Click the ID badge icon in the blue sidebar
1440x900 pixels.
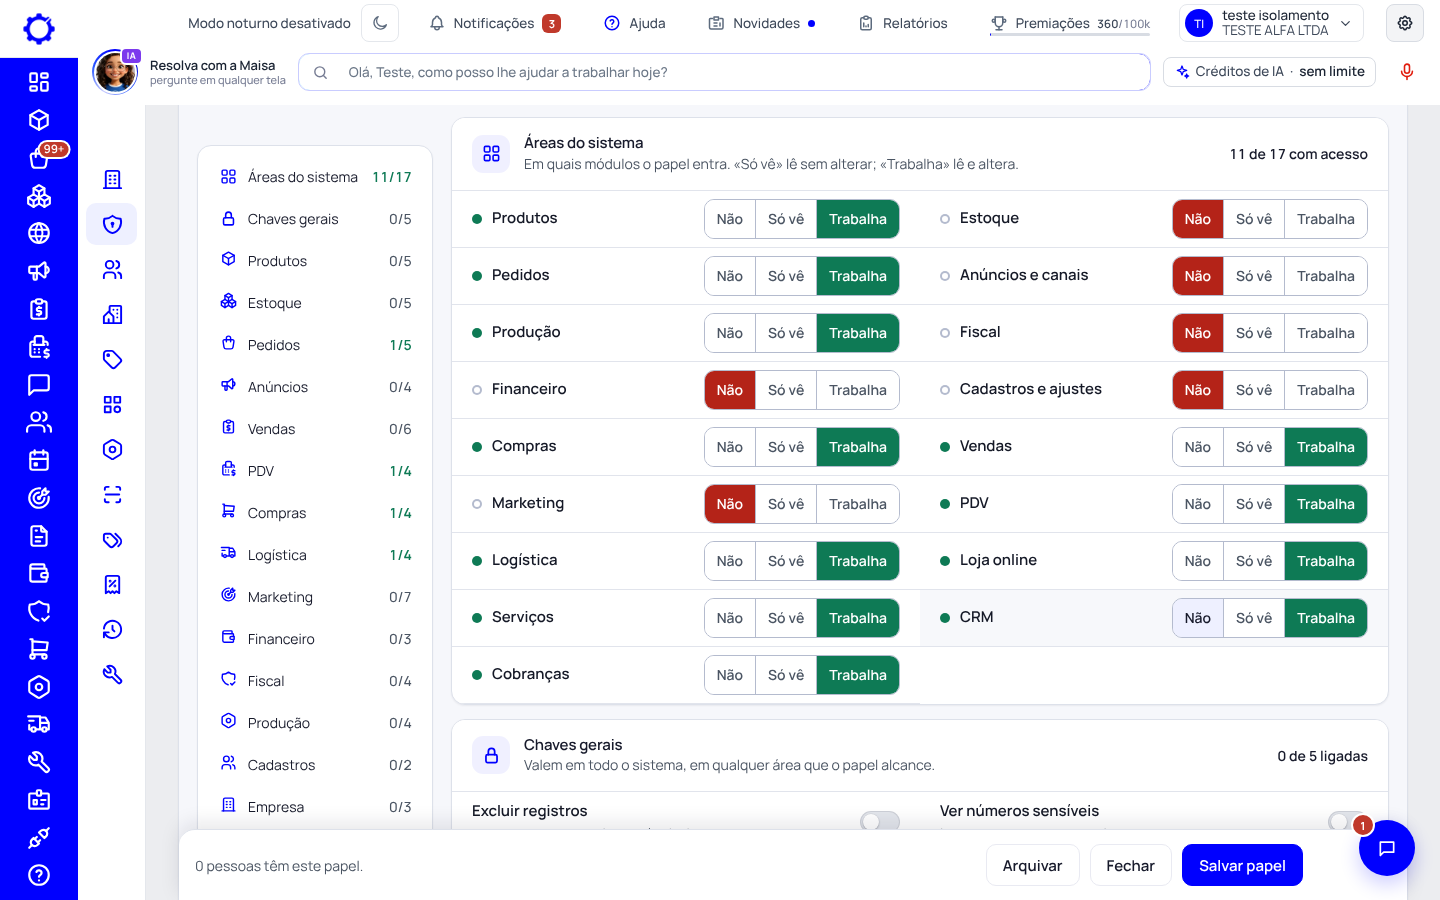pyautogui.click(x=39, y=800)
